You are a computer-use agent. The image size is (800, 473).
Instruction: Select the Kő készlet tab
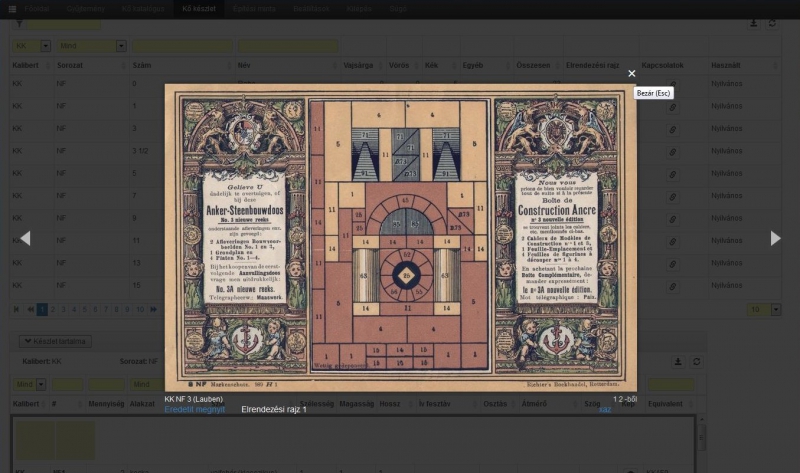coord(199,9)
